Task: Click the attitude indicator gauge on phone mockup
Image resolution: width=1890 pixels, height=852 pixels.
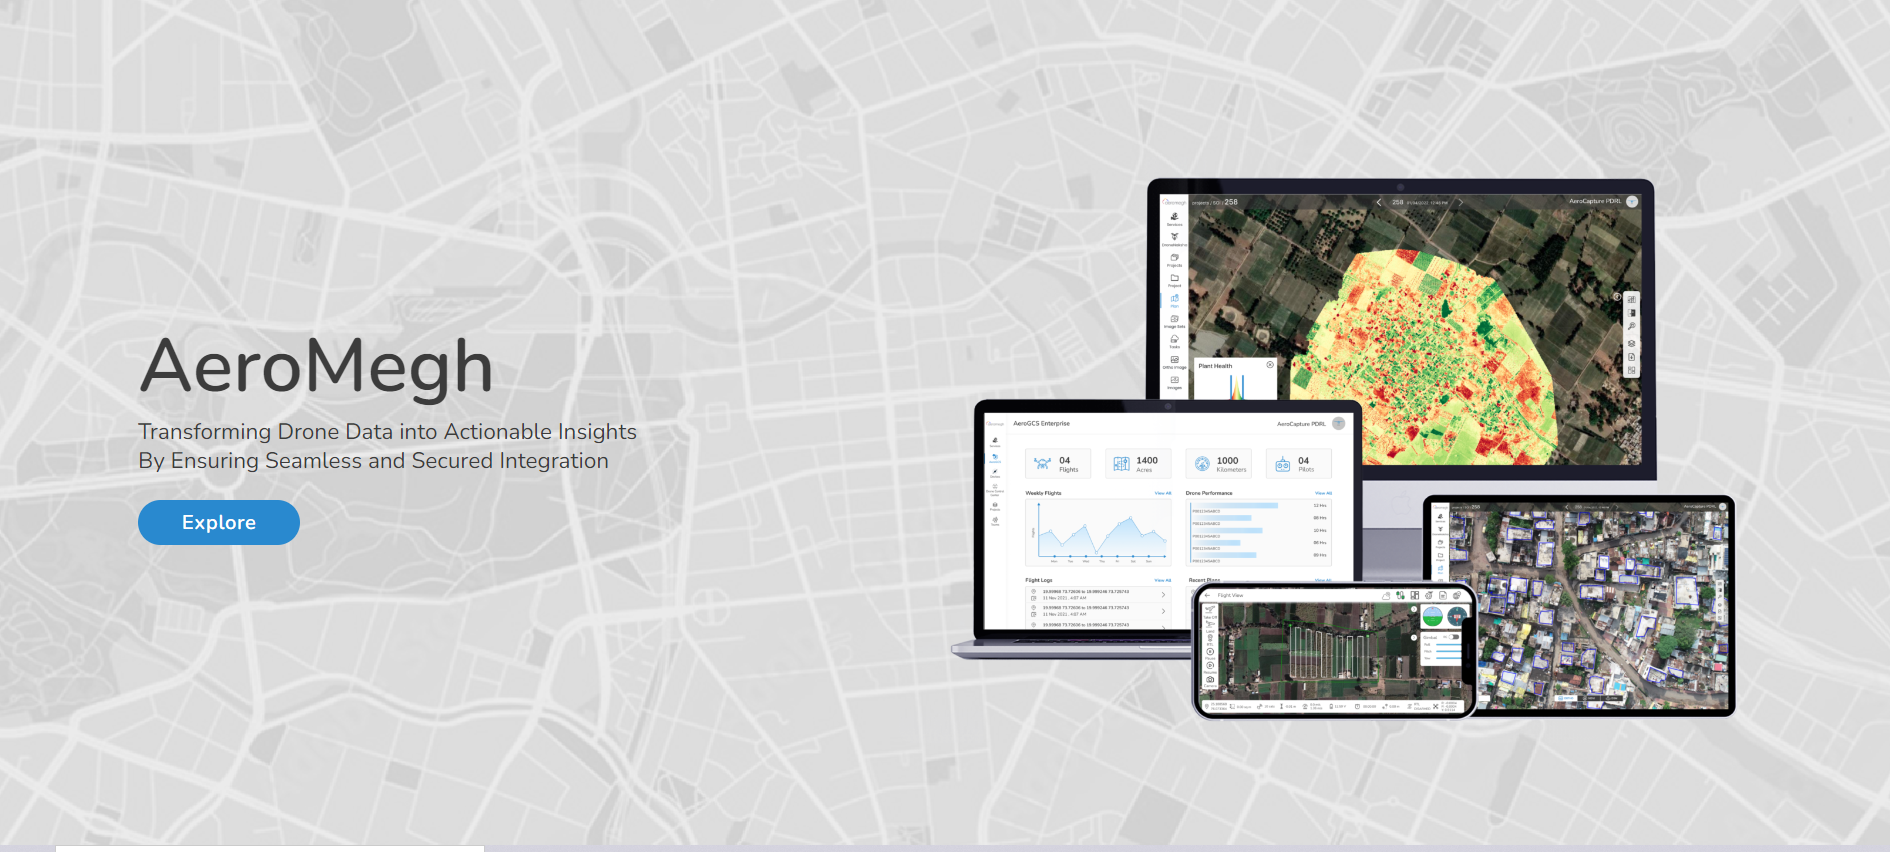Action: (1432, 617)
